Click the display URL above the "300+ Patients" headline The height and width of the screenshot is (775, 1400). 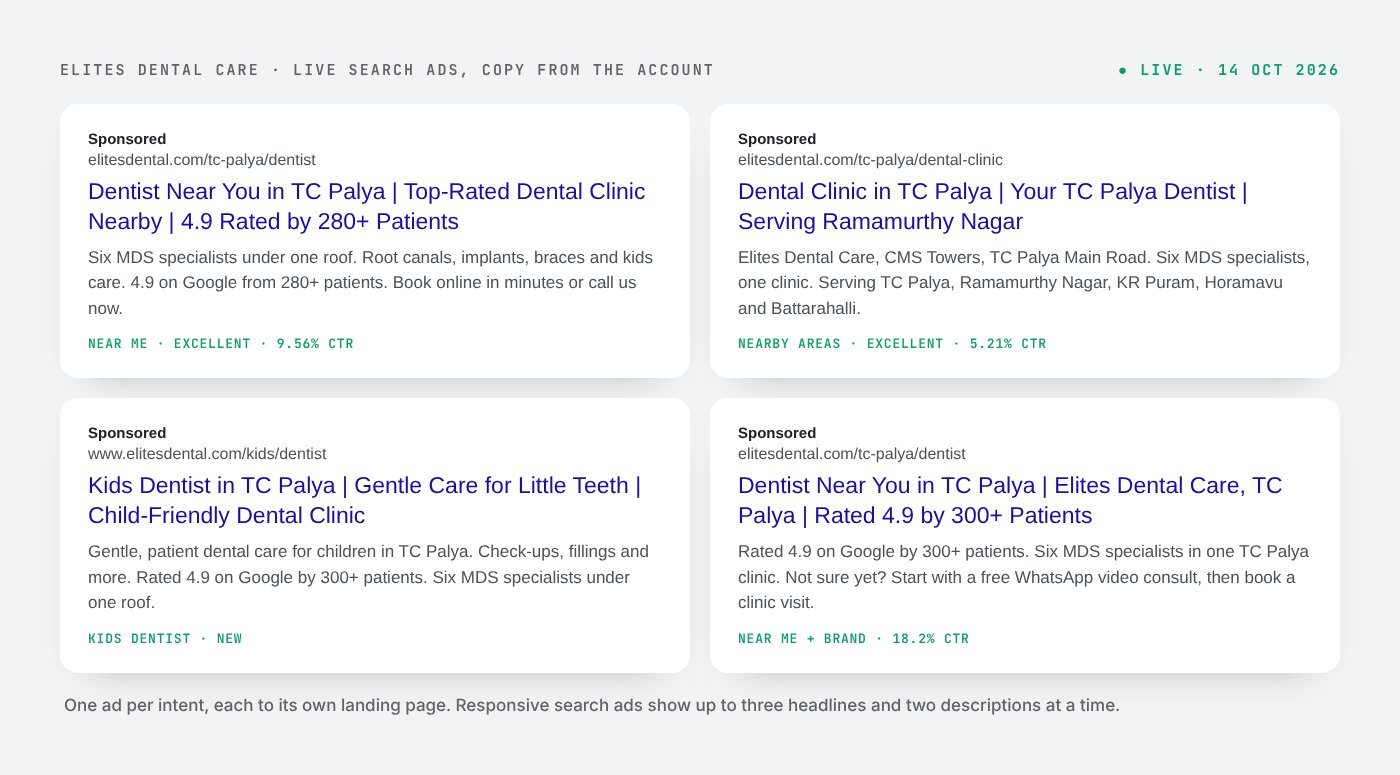tap(852, 454)
